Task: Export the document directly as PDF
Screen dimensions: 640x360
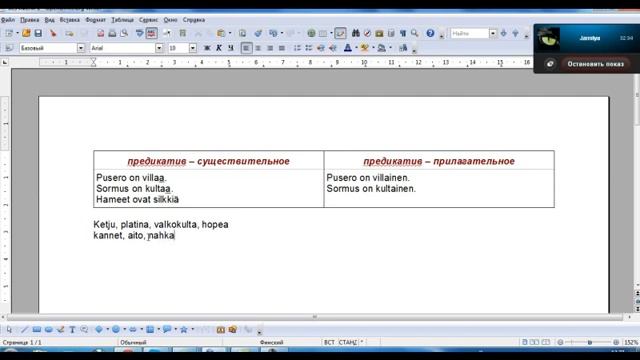Action: pyautogui.click(x=100, y=33)
